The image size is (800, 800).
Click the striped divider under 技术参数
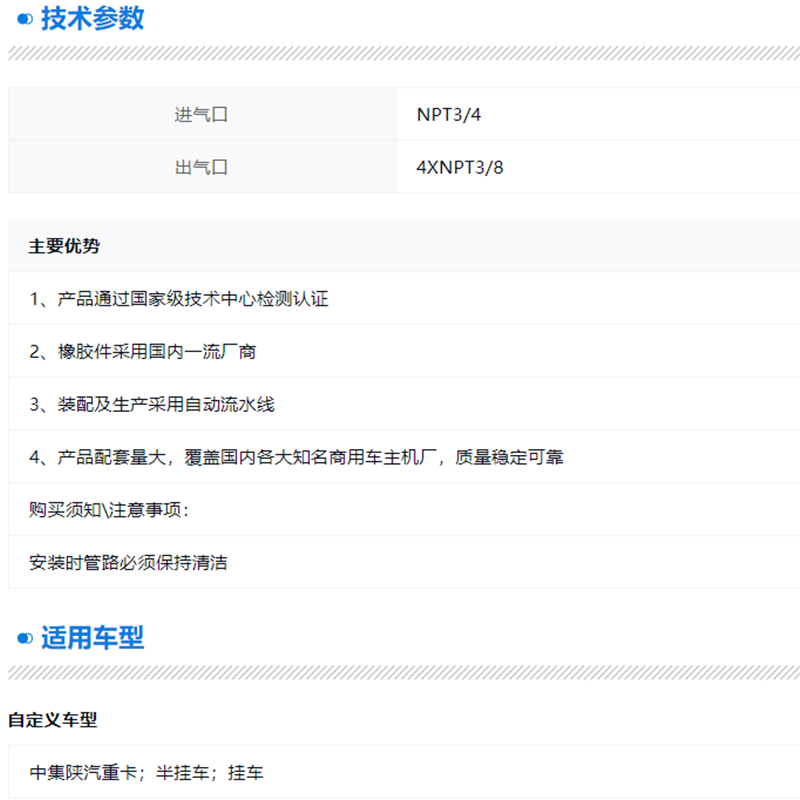[400, 53]
